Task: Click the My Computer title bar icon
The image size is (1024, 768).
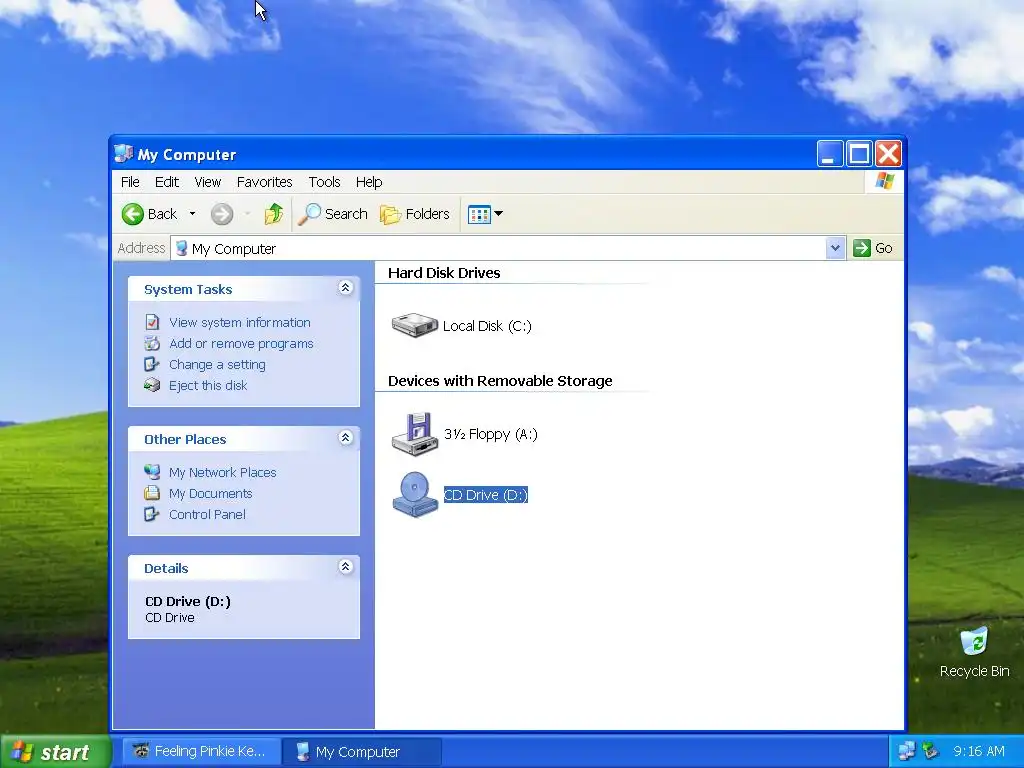Action: [123, 154]
